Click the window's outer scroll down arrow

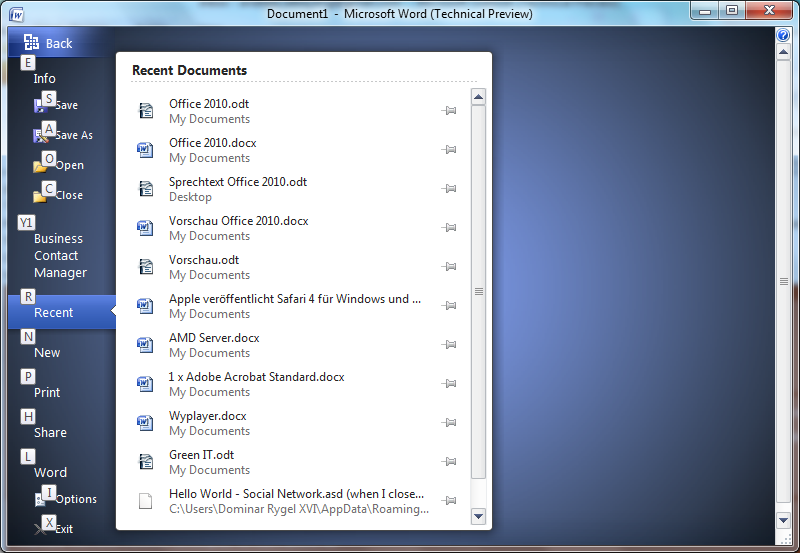(783, 520)
